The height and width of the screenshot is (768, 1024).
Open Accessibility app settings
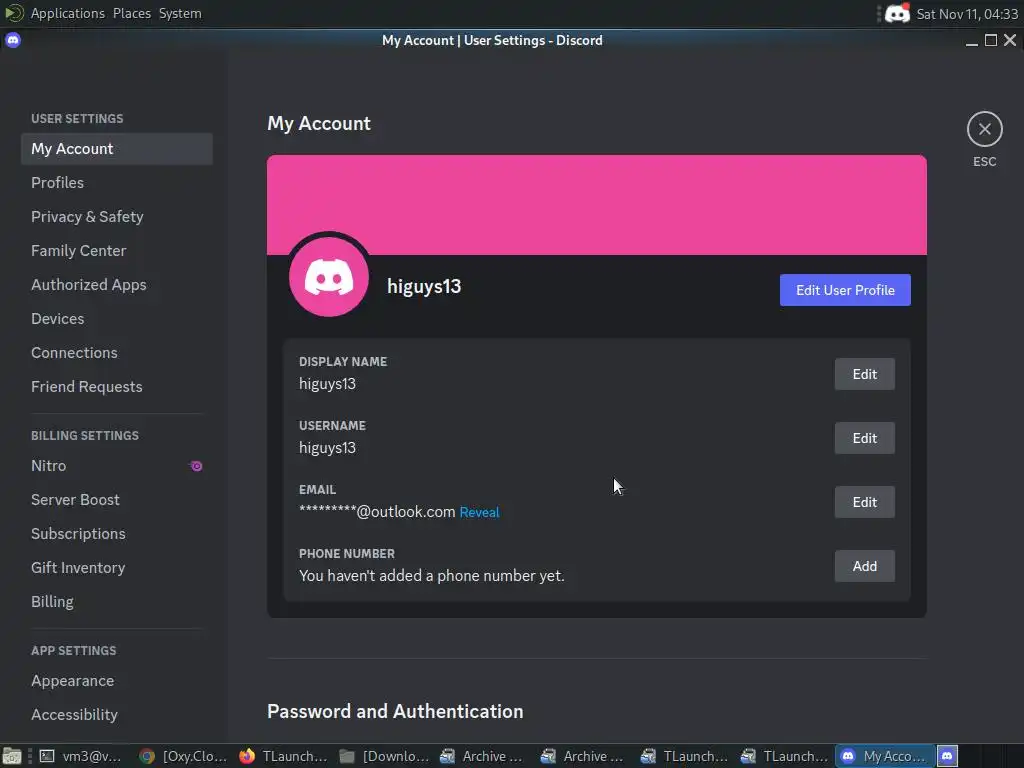pos(117,714)
